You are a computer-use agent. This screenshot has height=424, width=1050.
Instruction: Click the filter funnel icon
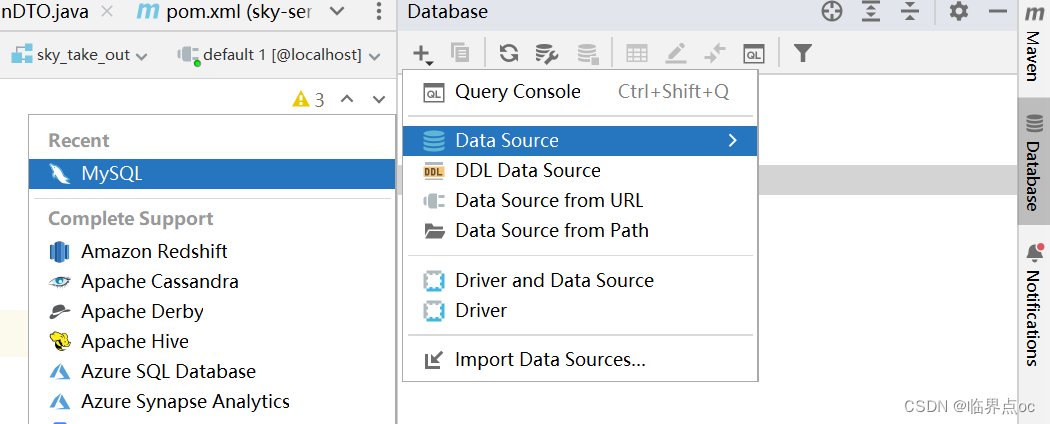click(x=802, y=54)
